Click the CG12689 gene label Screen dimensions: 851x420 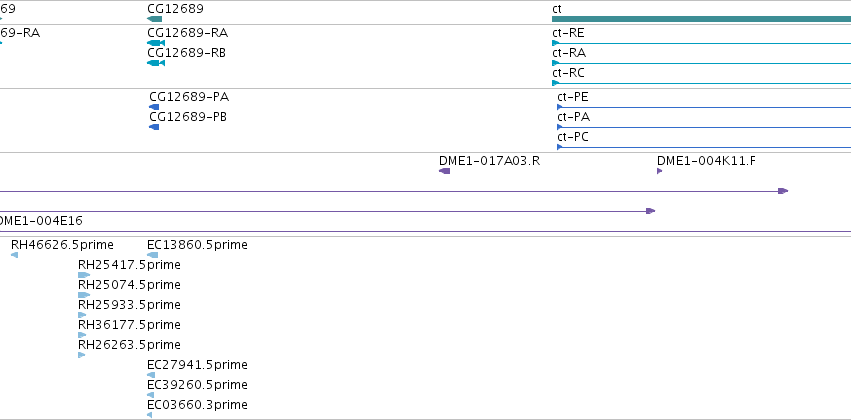[175, 9]
